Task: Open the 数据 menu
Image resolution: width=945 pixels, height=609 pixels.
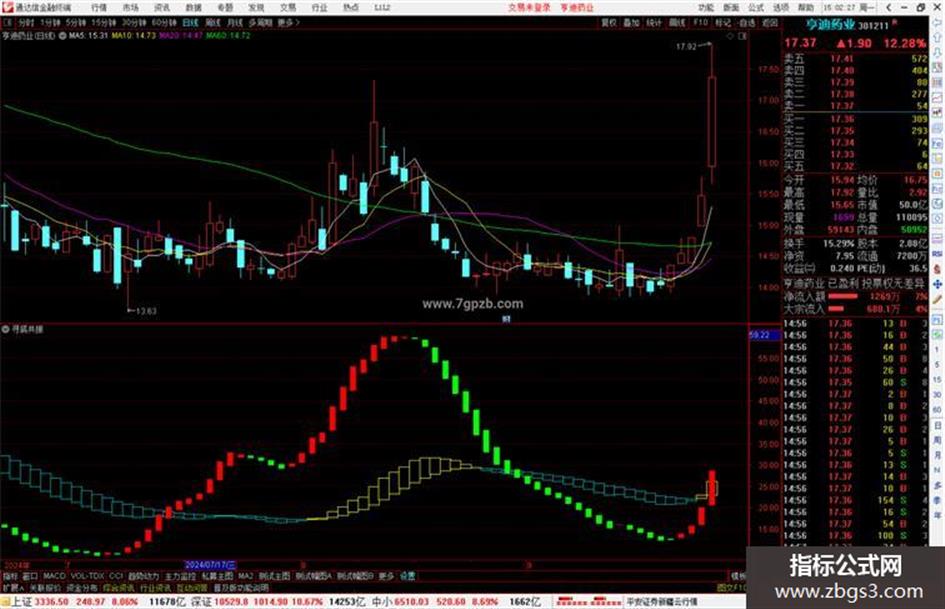Action: click(193, 7)
